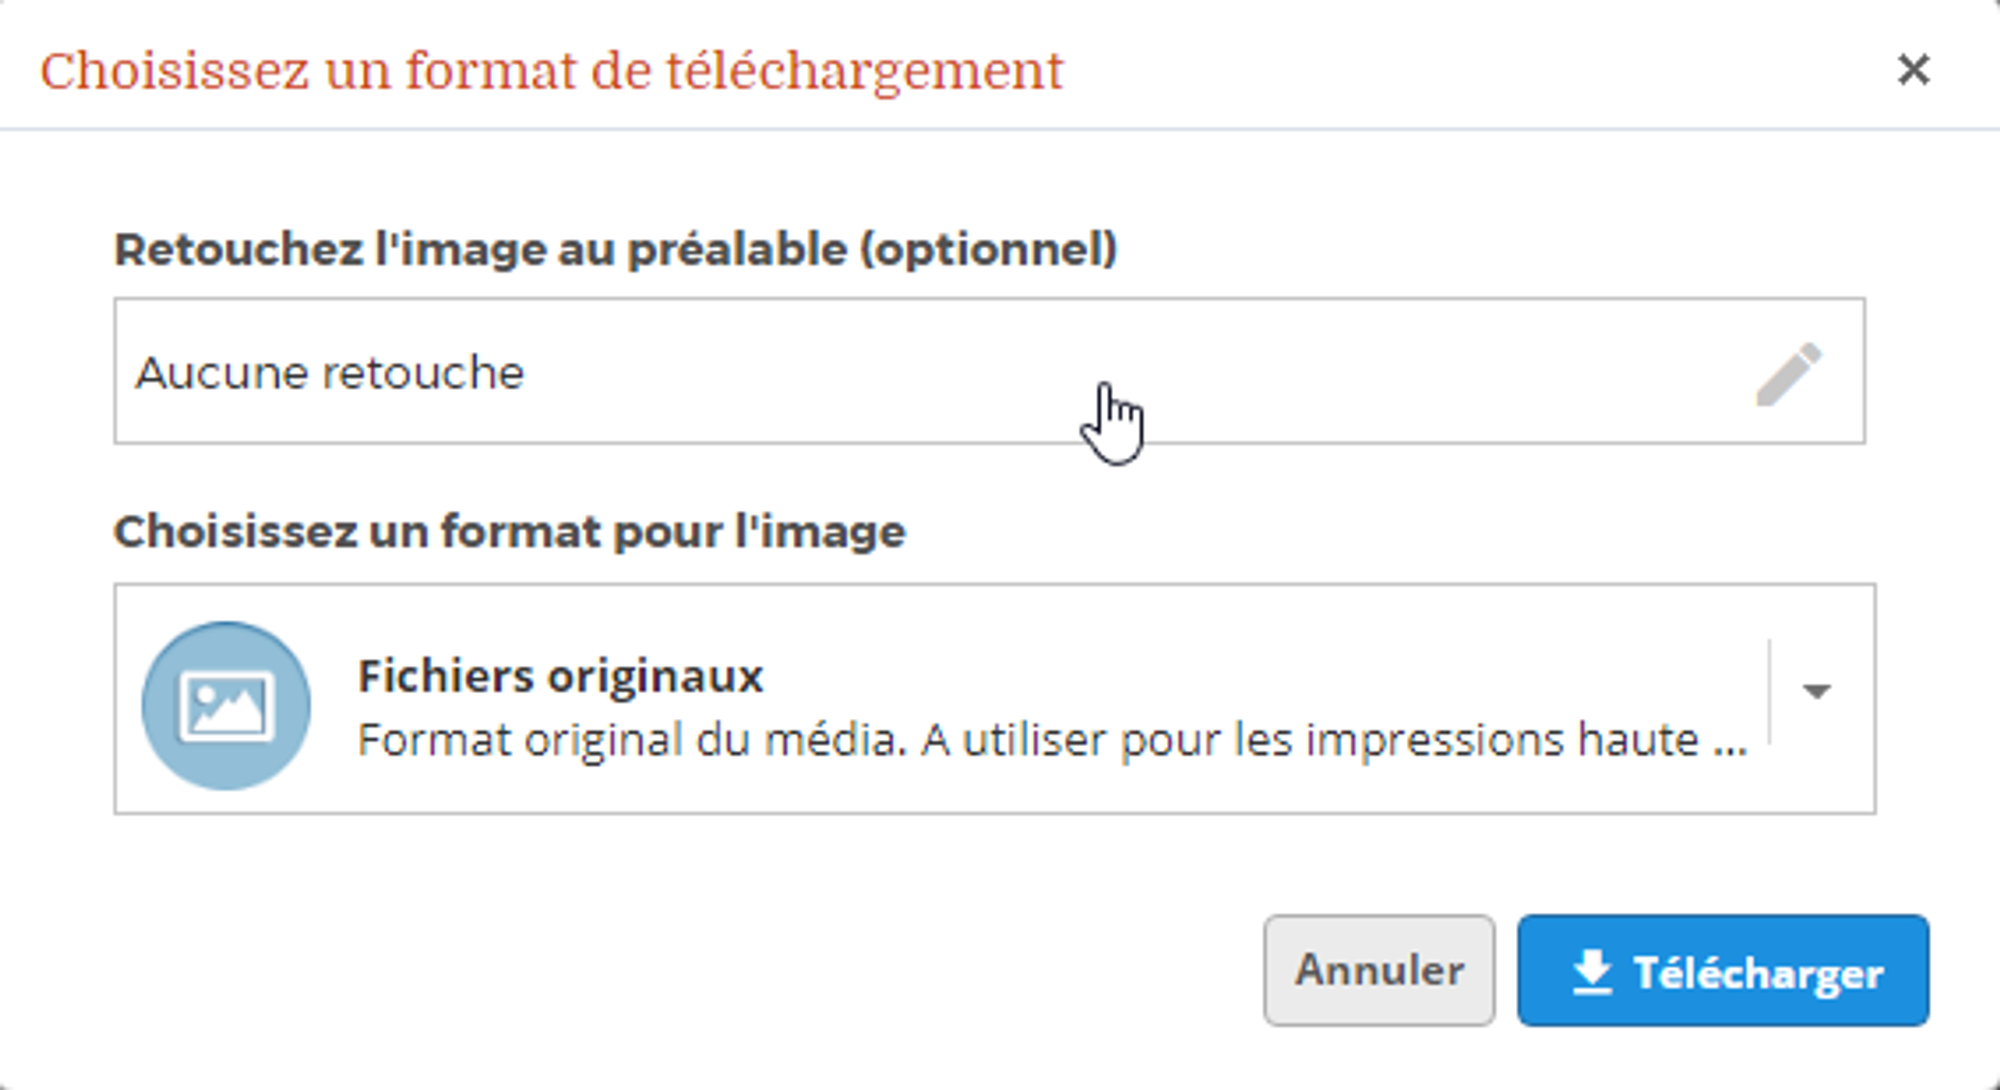Click the 'Fichiers originaux' bold option title
Screen dimensions: 2000x1090
560,676
